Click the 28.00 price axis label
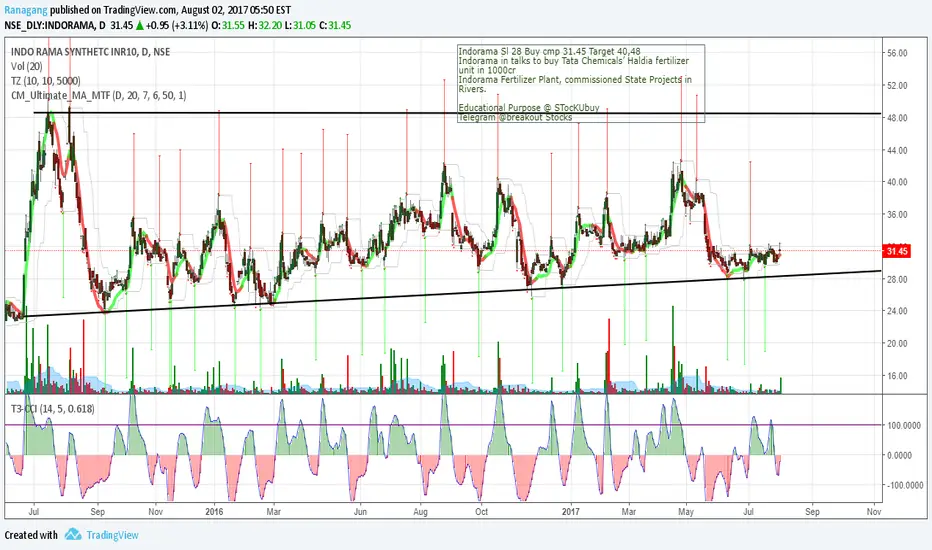Image resolution: width=932 pixels, height=550 pixels. pos(898,279)
